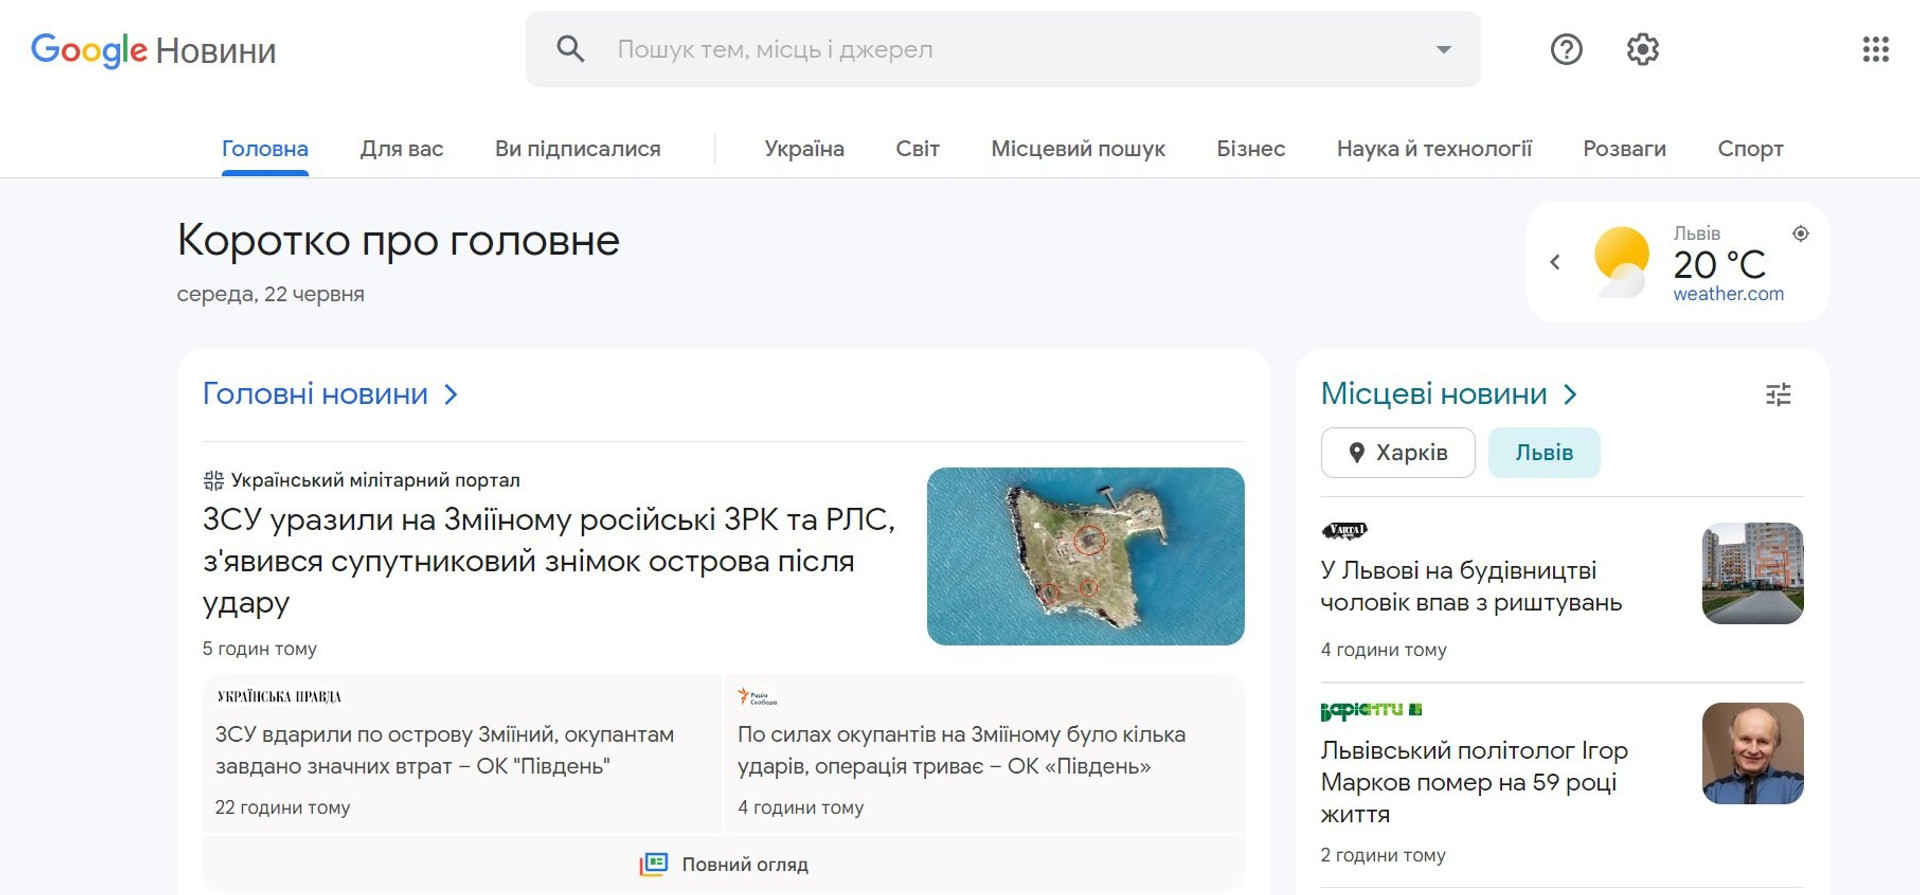Open Львівський політолог Ігор Марков article

1474,782
